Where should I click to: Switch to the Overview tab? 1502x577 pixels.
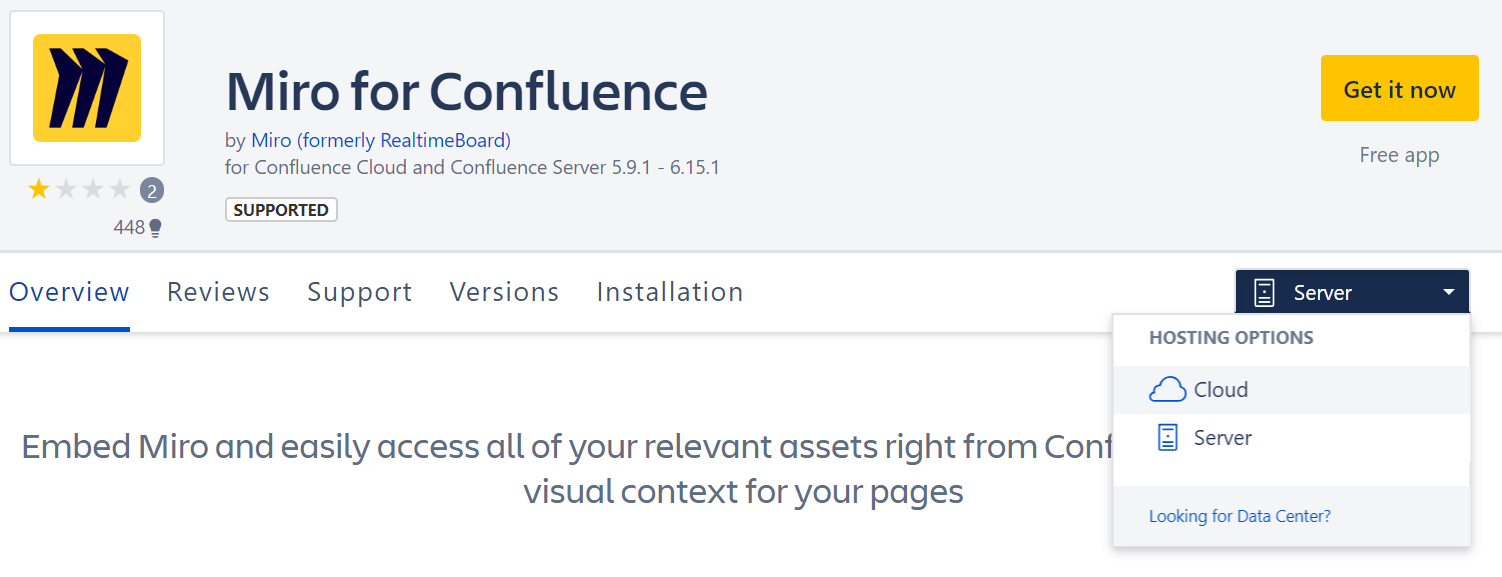(69, 292)
